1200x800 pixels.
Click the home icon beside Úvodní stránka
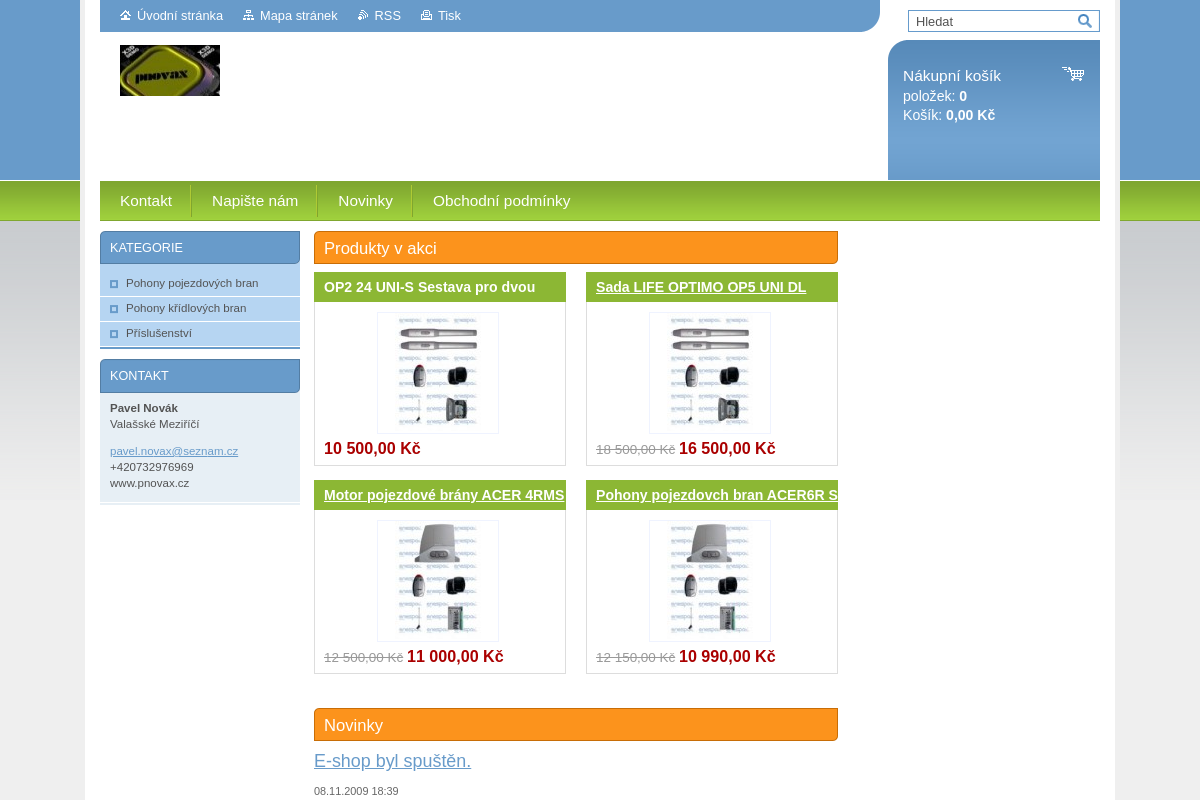coord(125,16)
